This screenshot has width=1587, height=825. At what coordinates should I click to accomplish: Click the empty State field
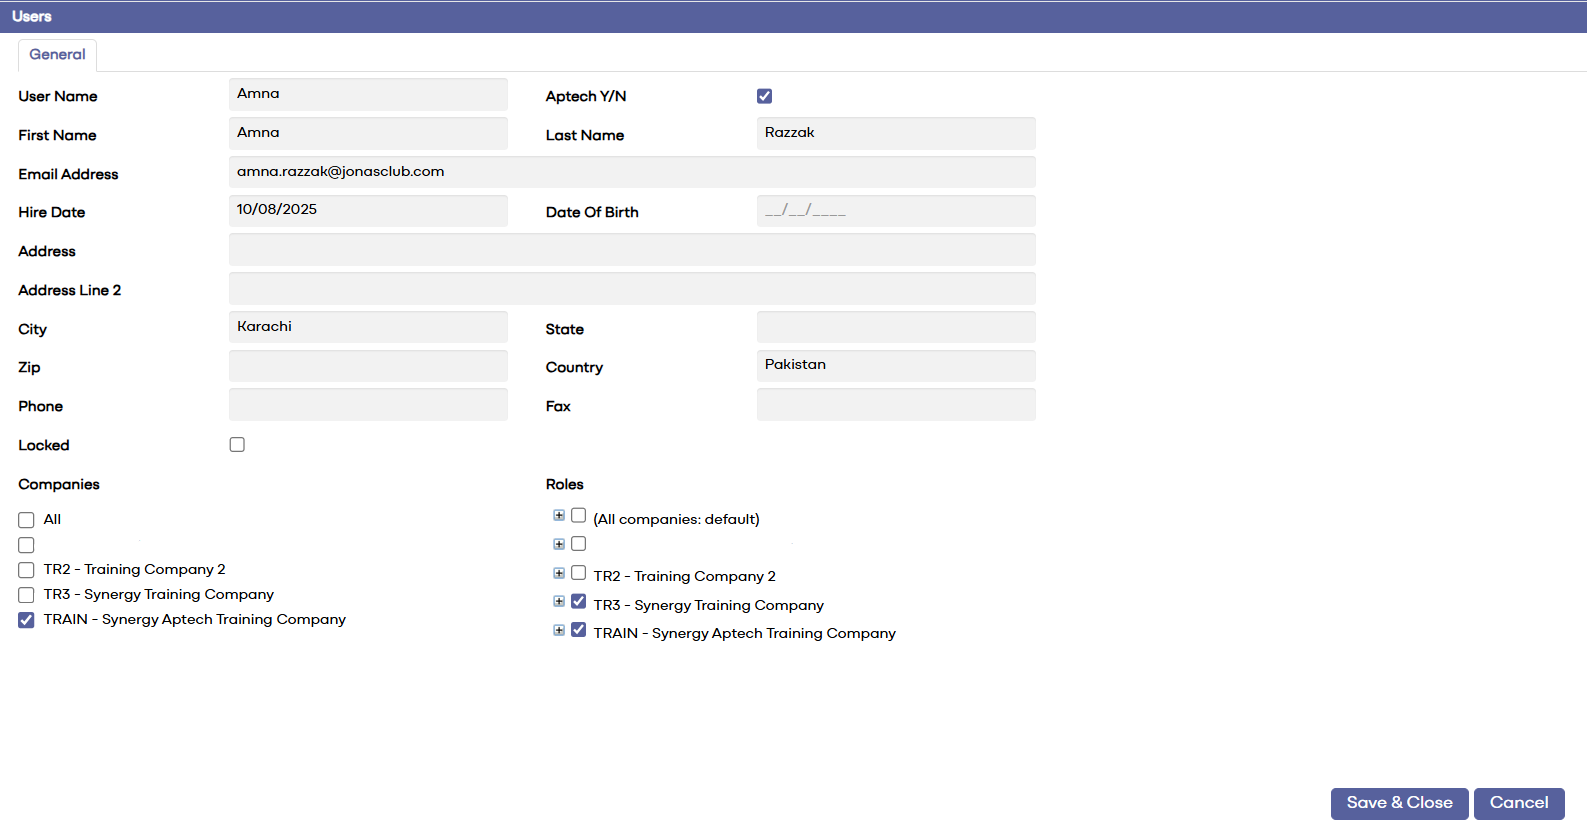tap(896, 327)
